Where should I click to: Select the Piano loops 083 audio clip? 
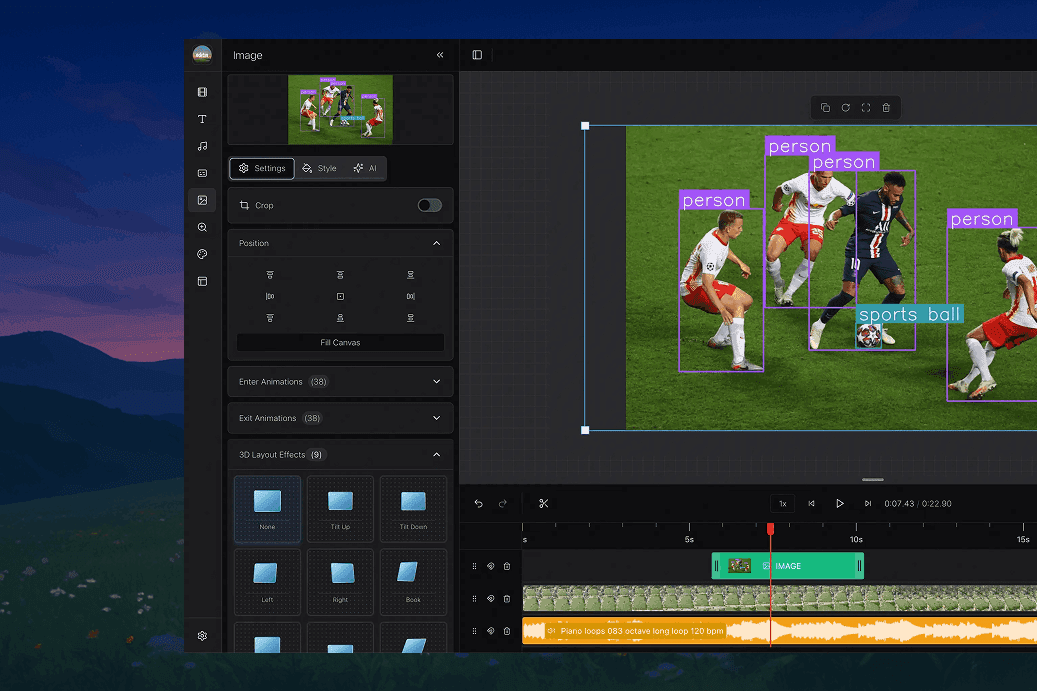click(780, 631)
